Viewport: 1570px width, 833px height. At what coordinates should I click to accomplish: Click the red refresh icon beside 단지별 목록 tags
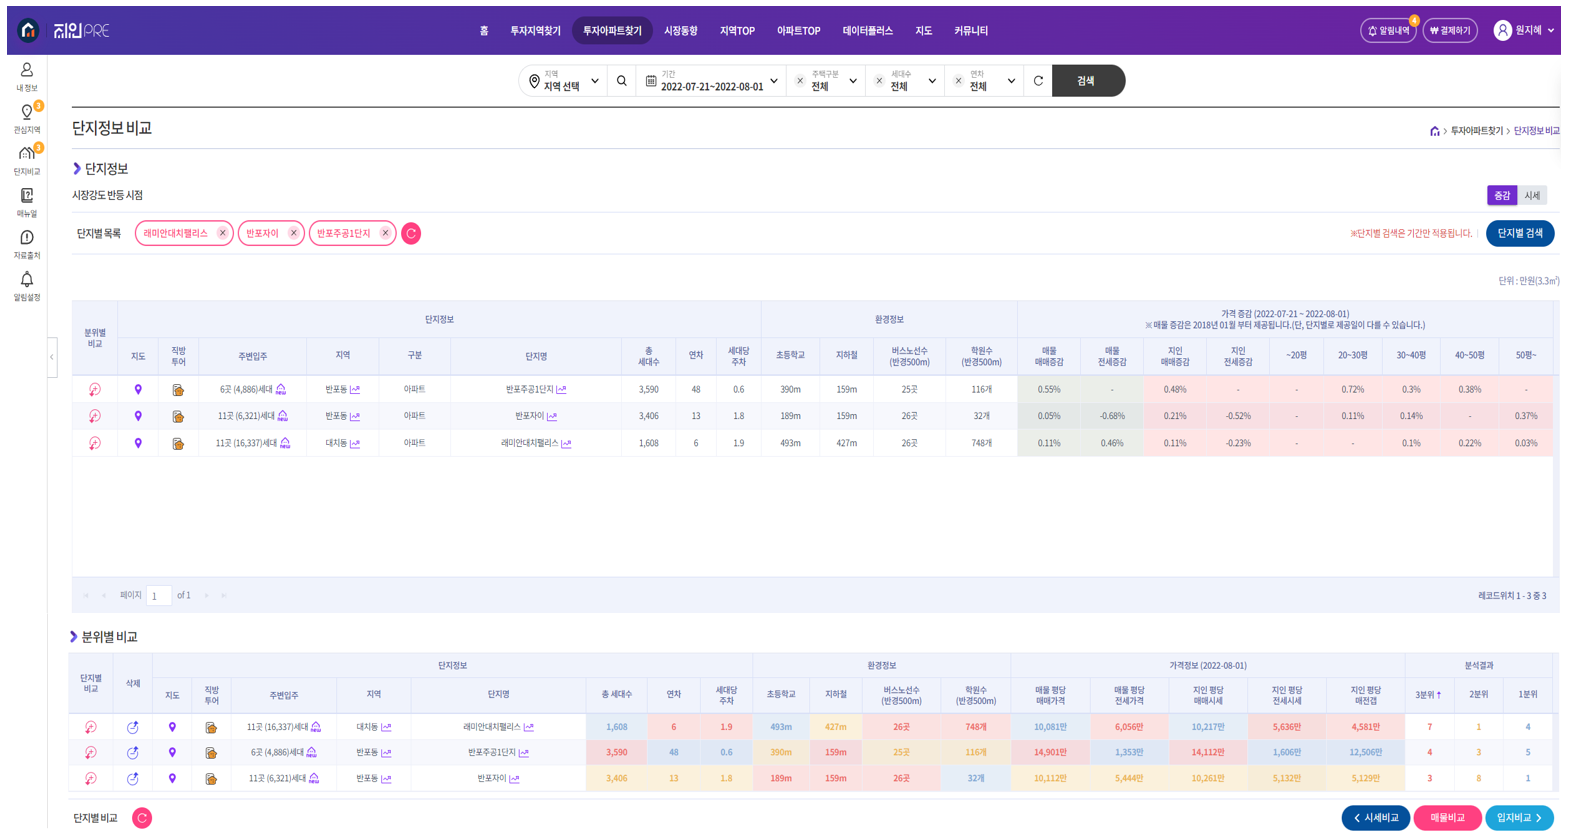[411, 234]
